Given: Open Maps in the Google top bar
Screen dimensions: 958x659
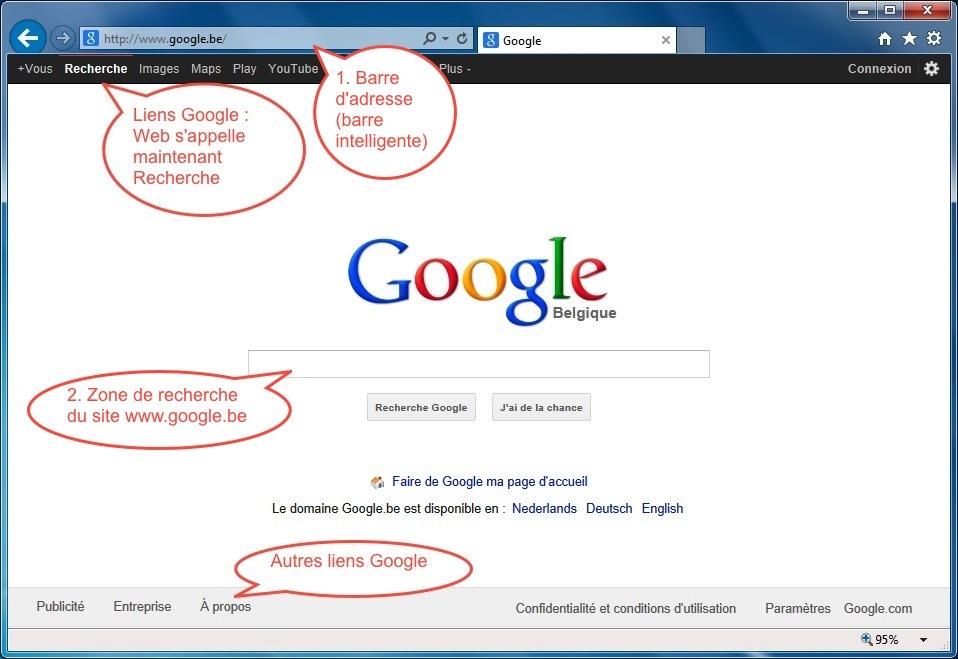Looking at the screenshot, I should [206, 69].
